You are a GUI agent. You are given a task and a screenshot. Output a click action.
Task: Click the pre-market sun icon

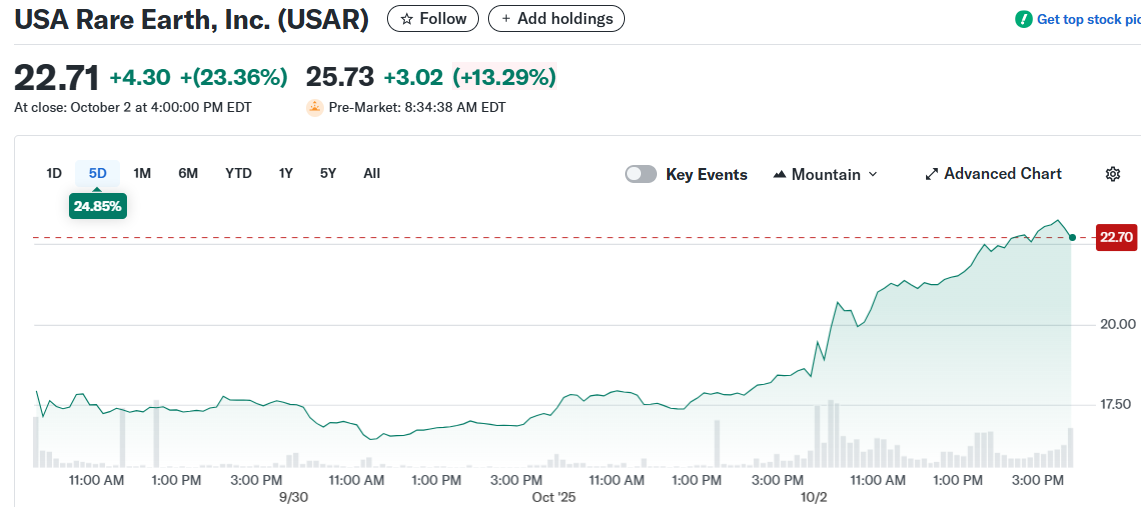click(315, 108)
